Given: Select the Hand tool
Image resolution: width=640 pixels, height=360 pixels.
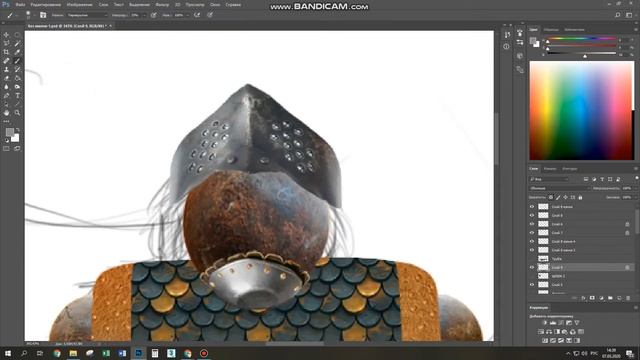Looking at the screenshot, I should click(x=6, y=113).
